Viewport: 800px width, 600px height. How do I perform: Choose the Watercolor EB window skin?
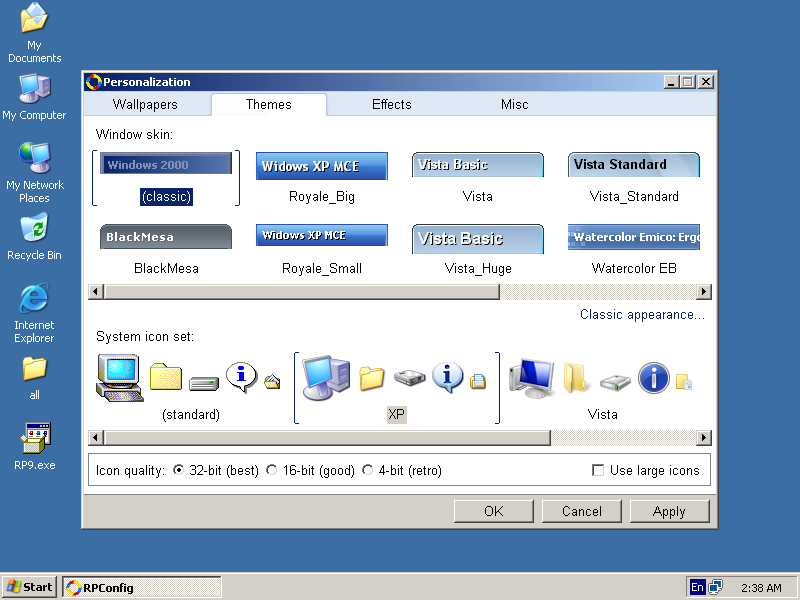point(634,250)
